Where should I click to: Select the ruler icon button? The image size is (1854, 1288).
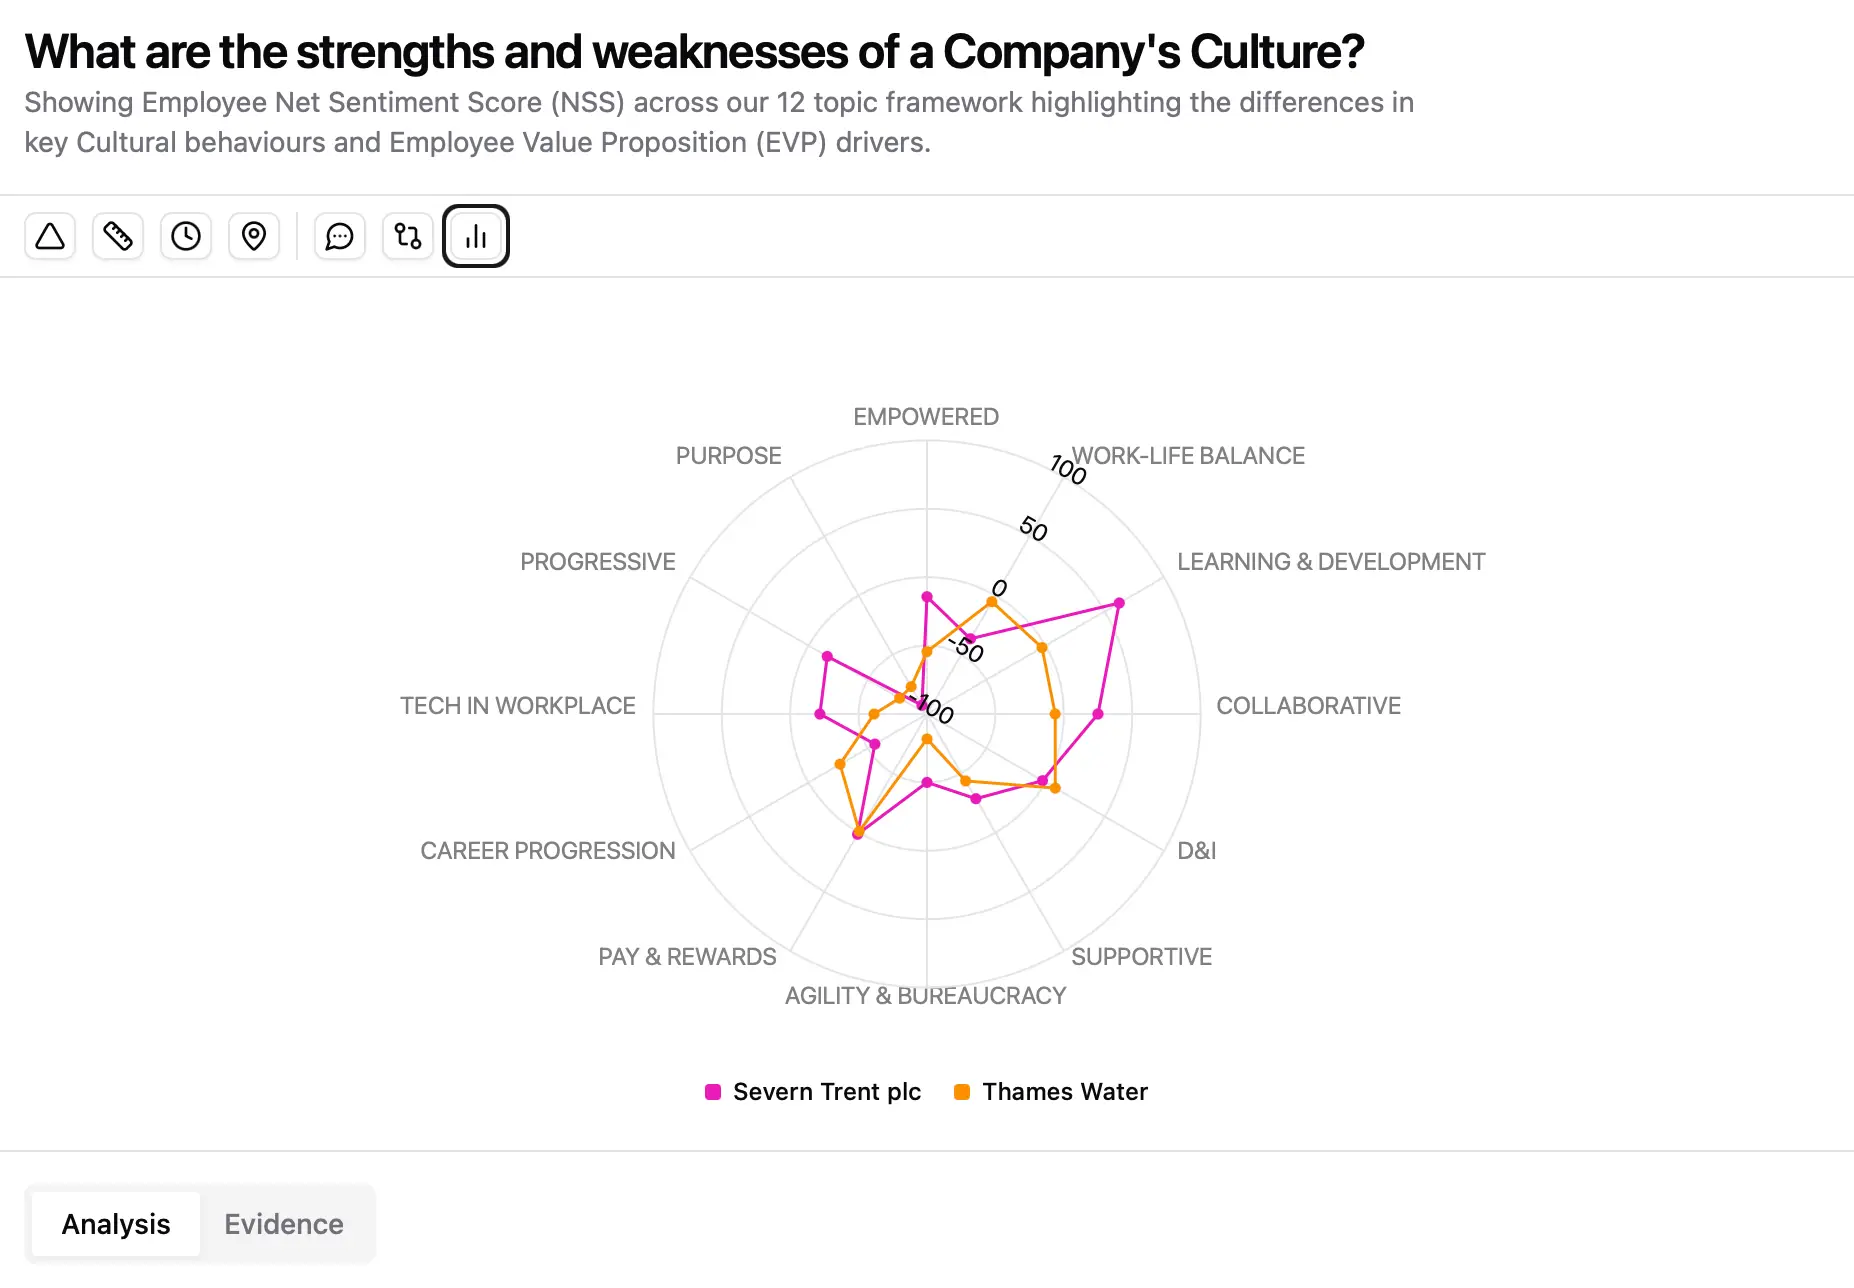click(x=118, y=236)
